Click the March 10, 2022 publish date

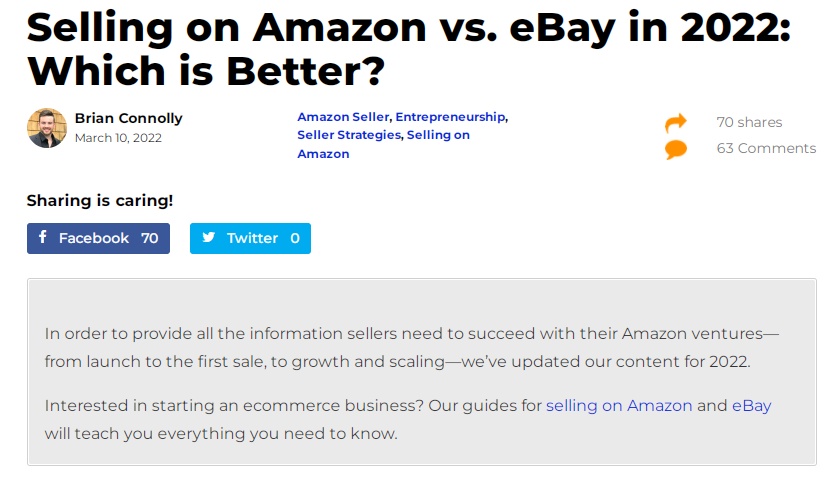pos(118,138)
